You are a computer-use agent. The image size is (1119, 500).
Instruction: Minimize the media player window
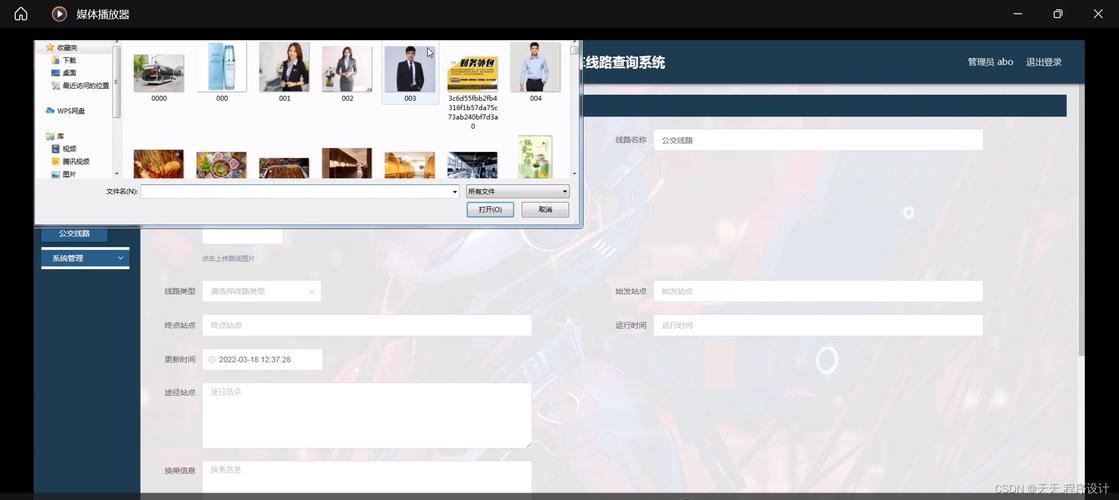point(1018,14)
